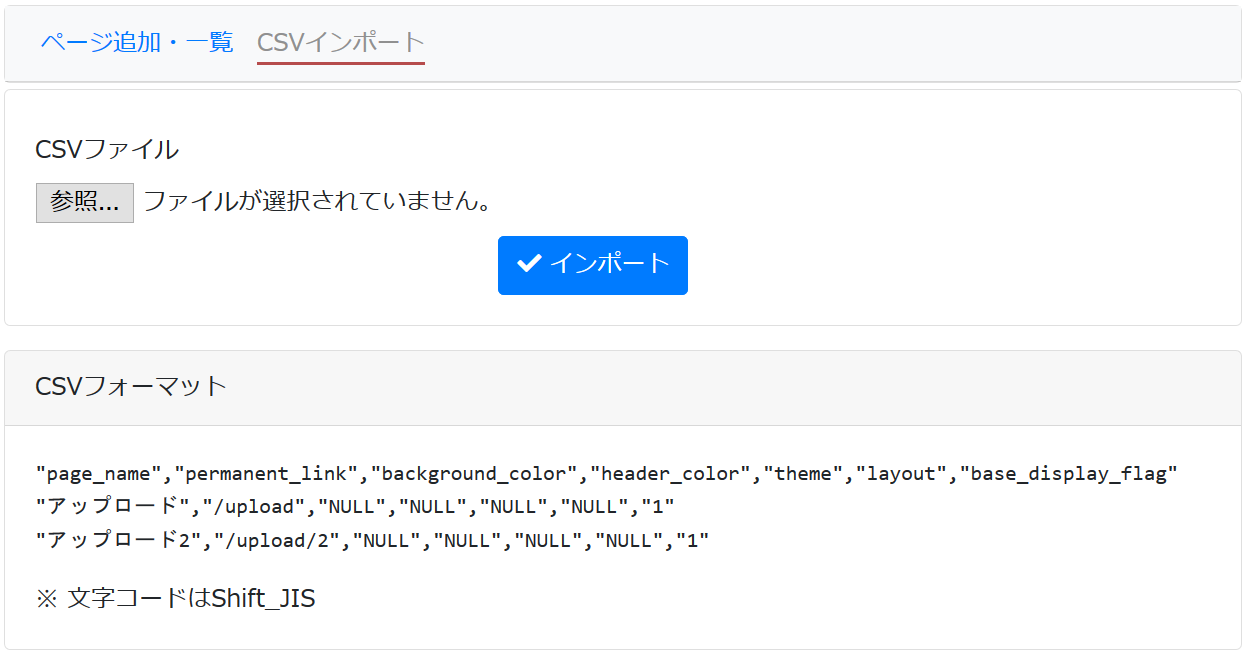This screenshot has width=1245, height=652.
Task: Click the インポート button label
Action: pyautogui.click(x=609, y=263)
